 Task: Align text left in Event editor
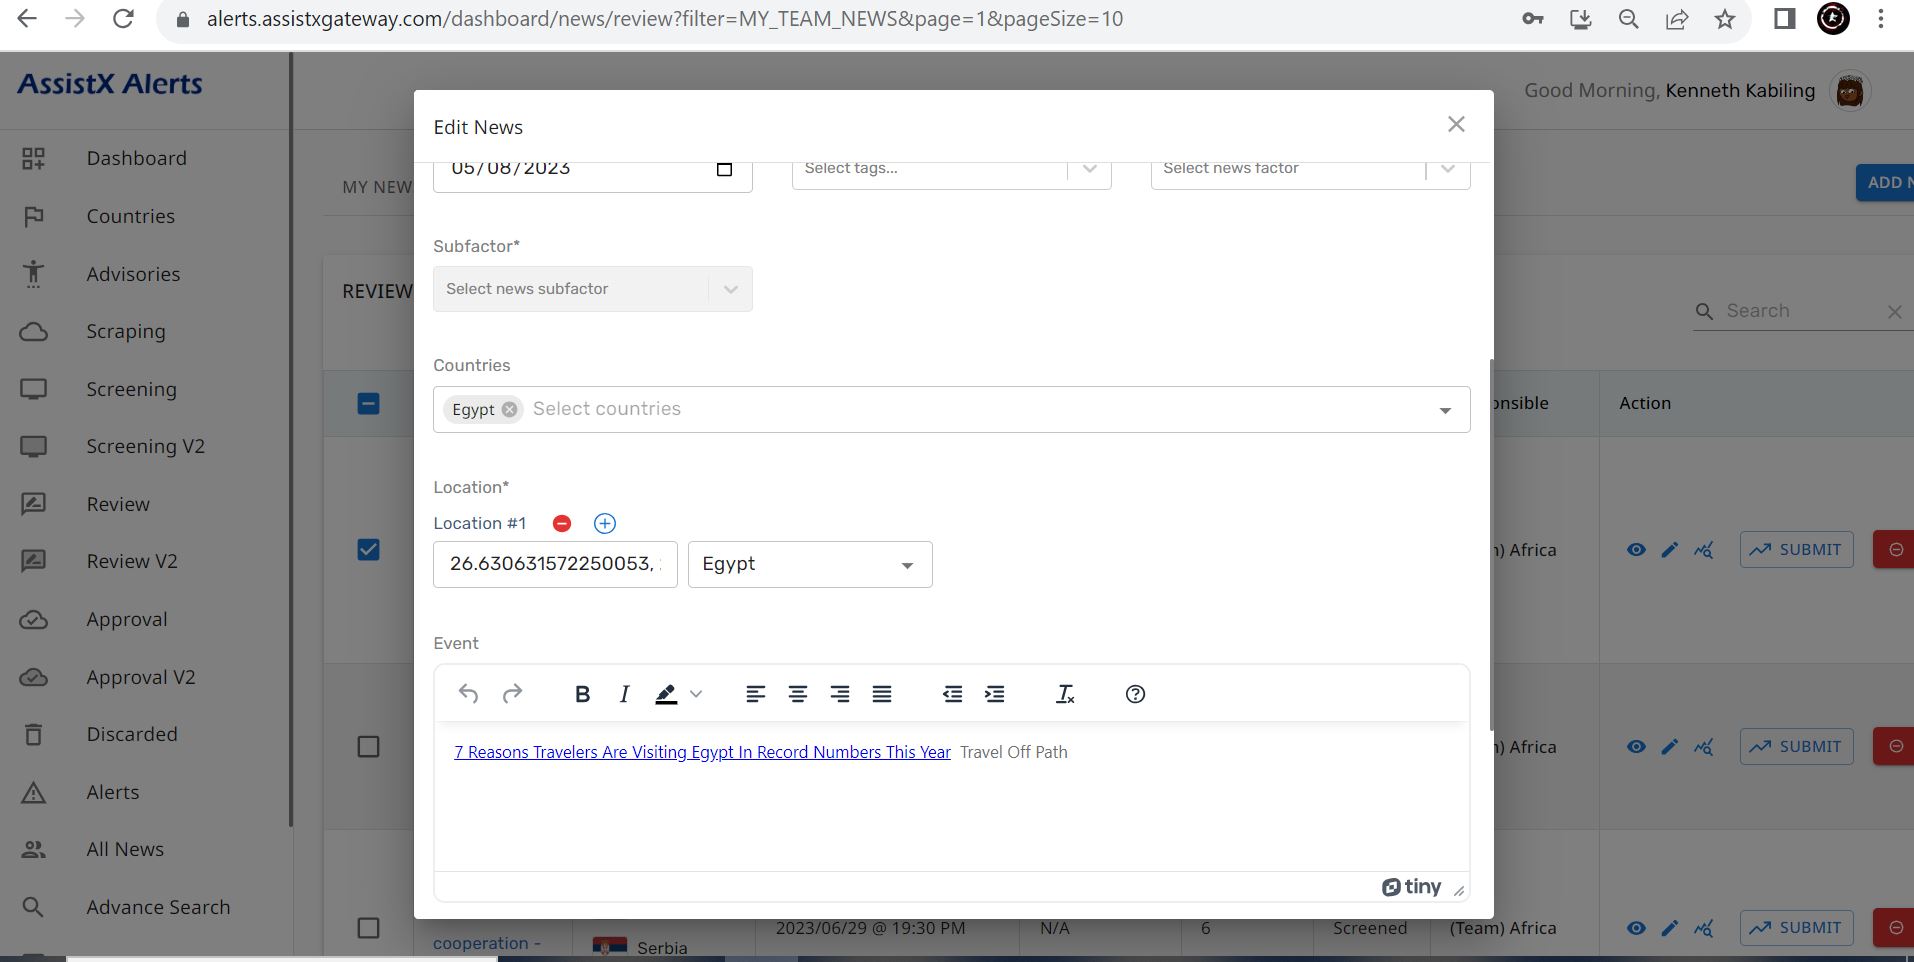756,694
